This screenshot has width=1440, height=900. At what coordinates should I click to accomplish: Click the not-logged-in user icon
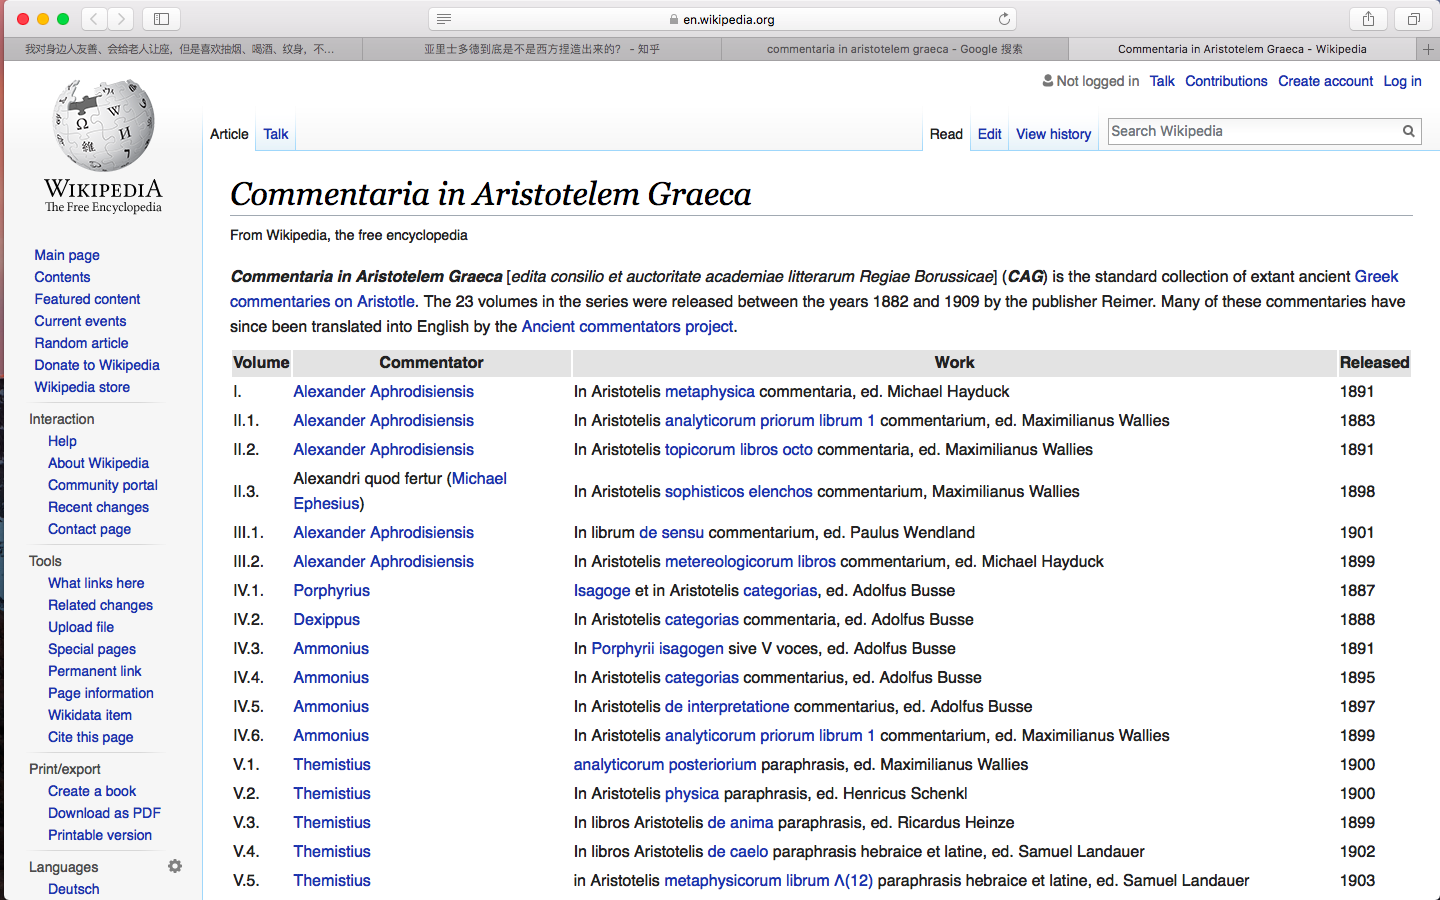point(1048,81)
